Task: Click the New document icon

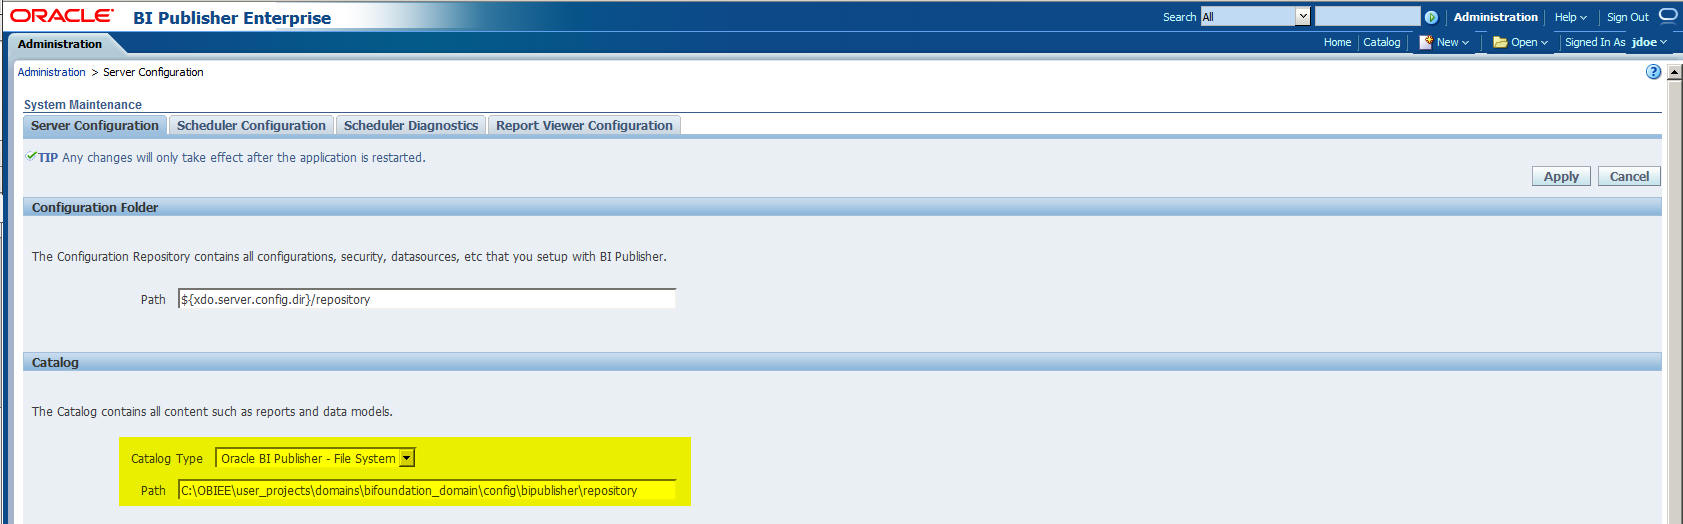Action: [1426, 42]
